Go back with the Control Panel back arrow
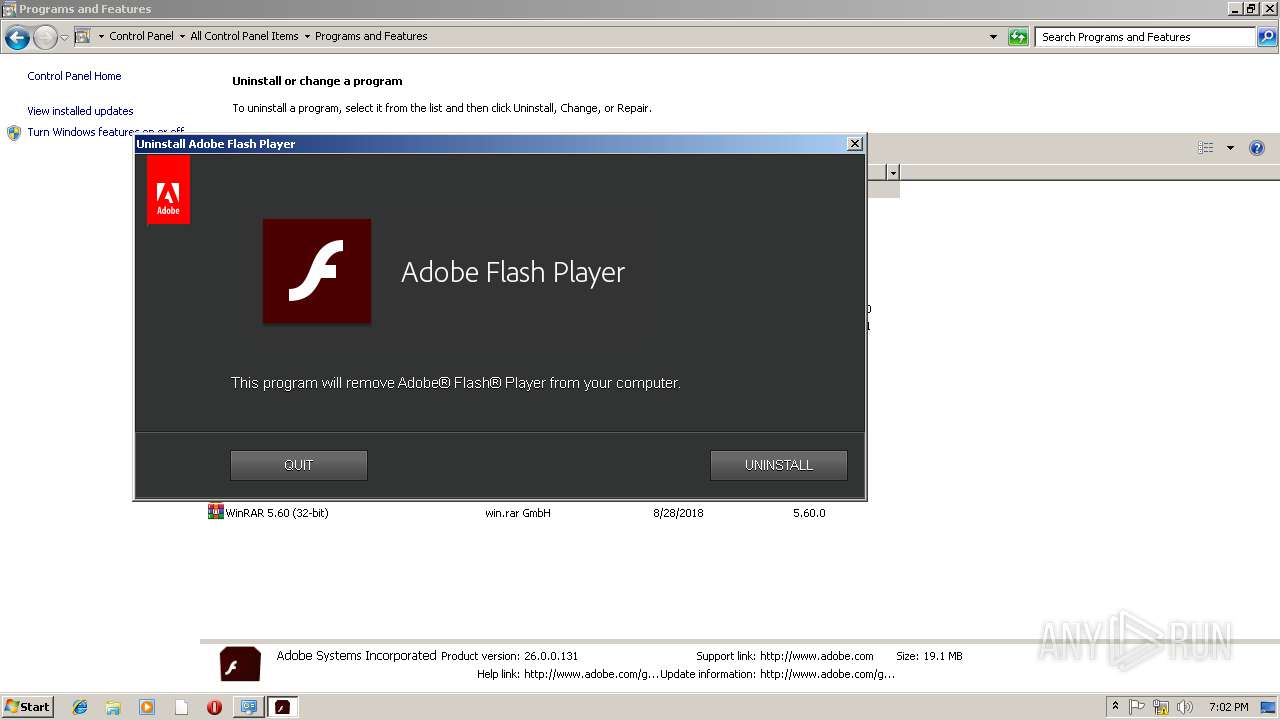 point(17,38)
